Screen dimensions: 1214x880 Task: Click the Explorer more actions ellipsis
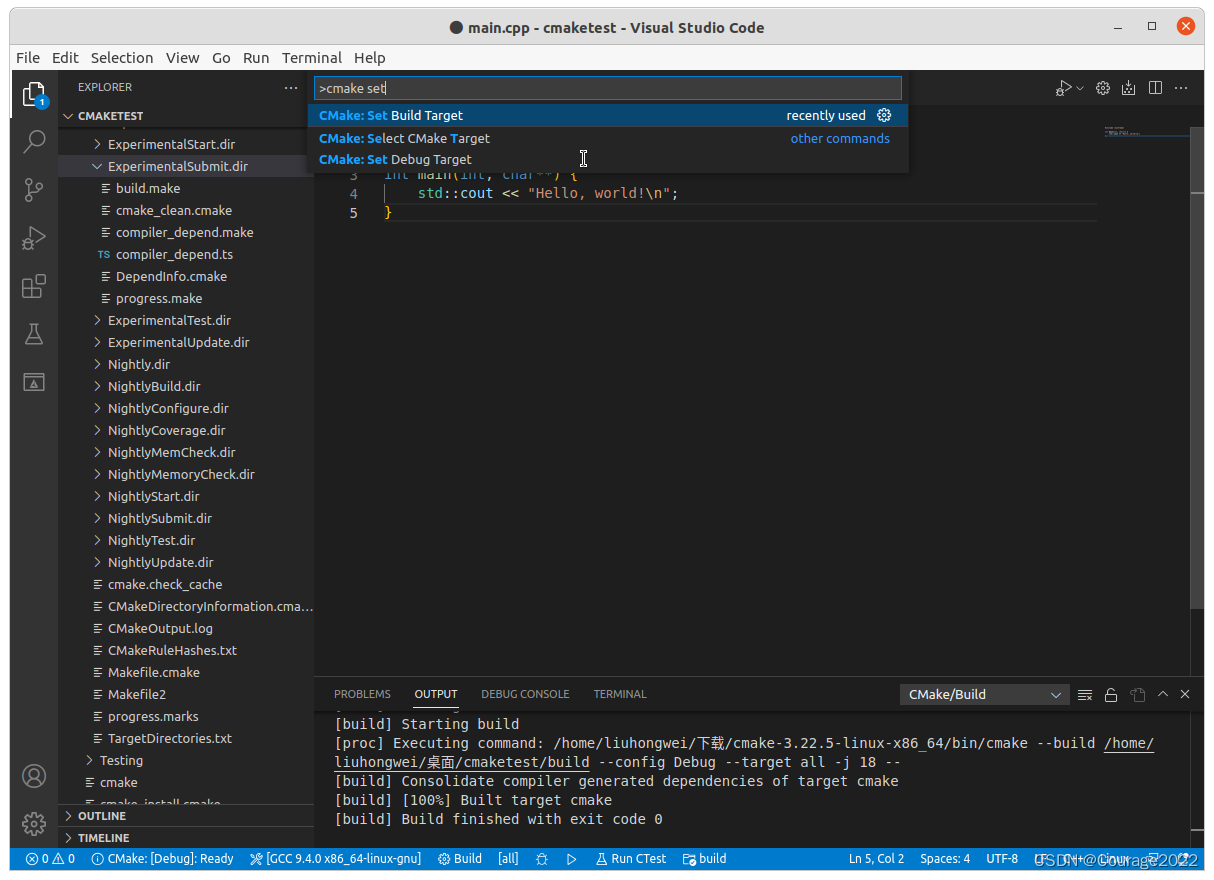[291, 88]
